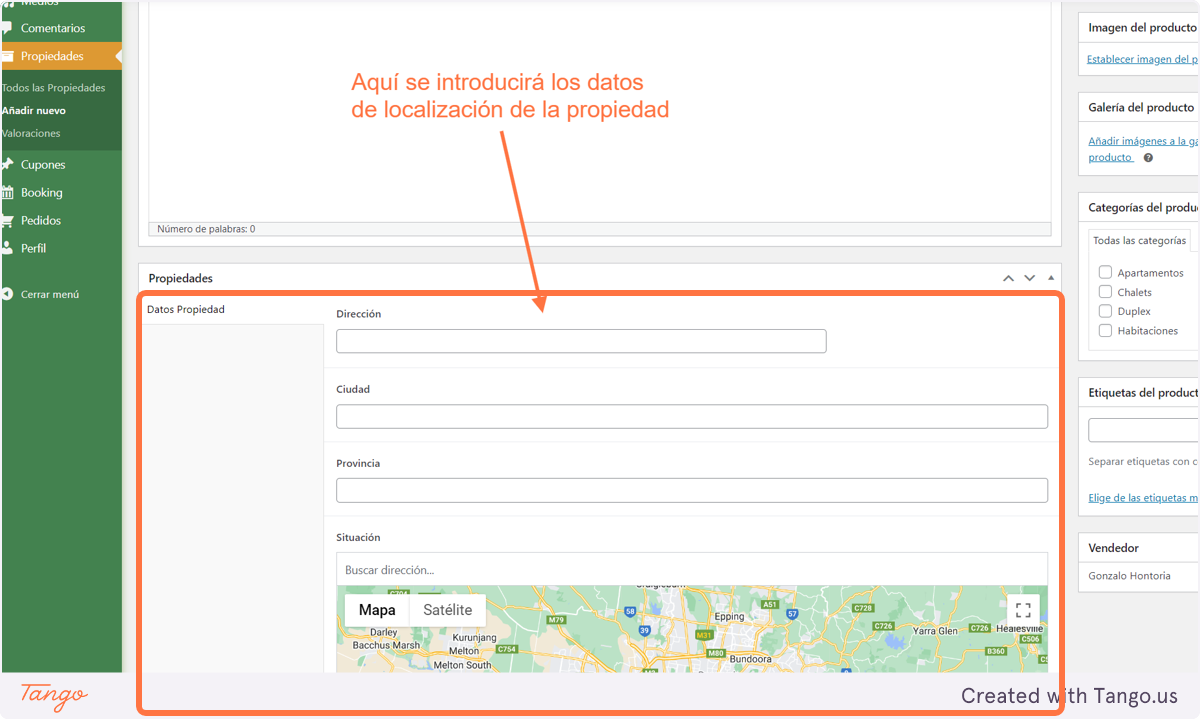Click the Vendedor name Gonzalo Hontoria

pos(1129,576)
